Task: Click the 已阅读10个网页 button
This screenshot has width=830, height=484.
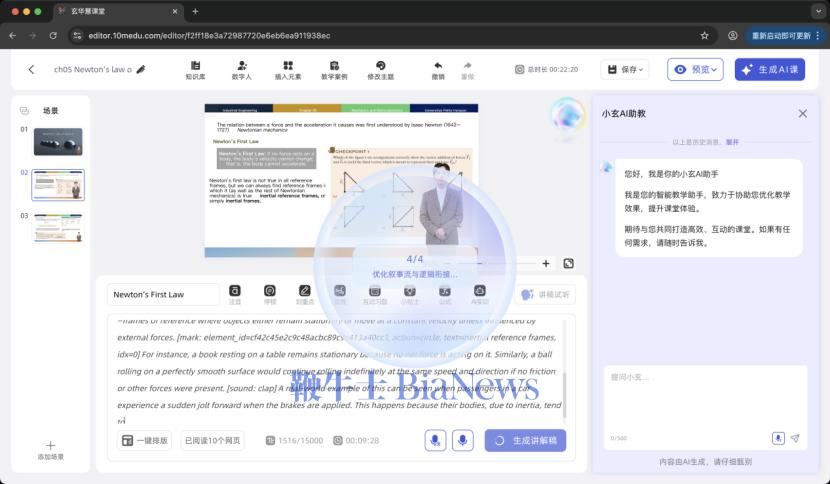Action: tap(212, 441)
